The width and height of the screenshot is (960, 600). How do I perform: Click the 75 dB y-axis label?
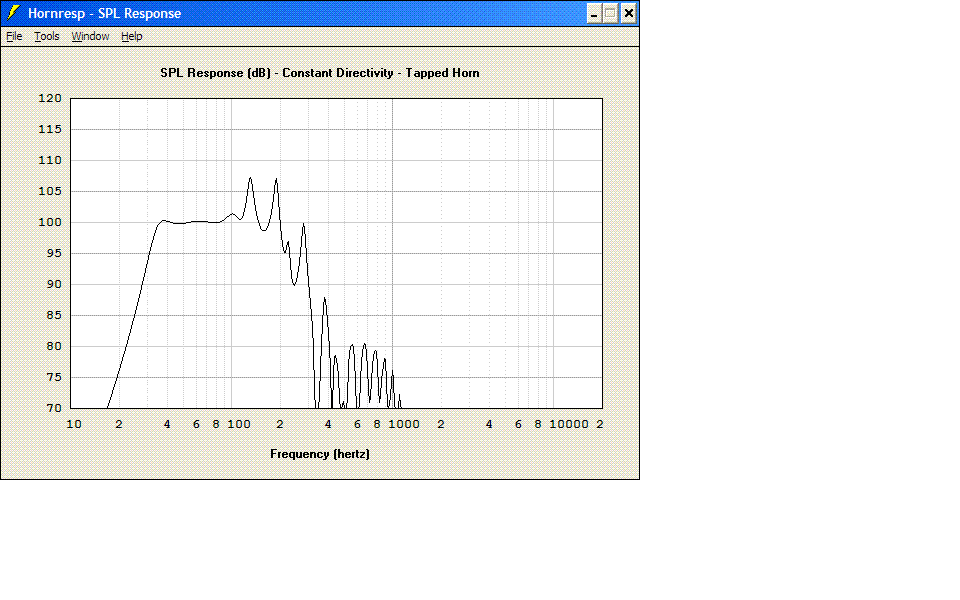pos(54,377)
